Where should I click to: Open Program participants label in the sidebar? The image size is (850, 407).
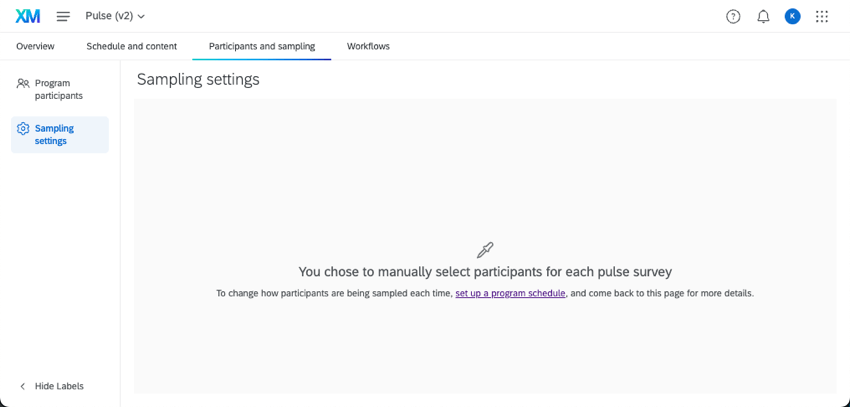[59, 90]
